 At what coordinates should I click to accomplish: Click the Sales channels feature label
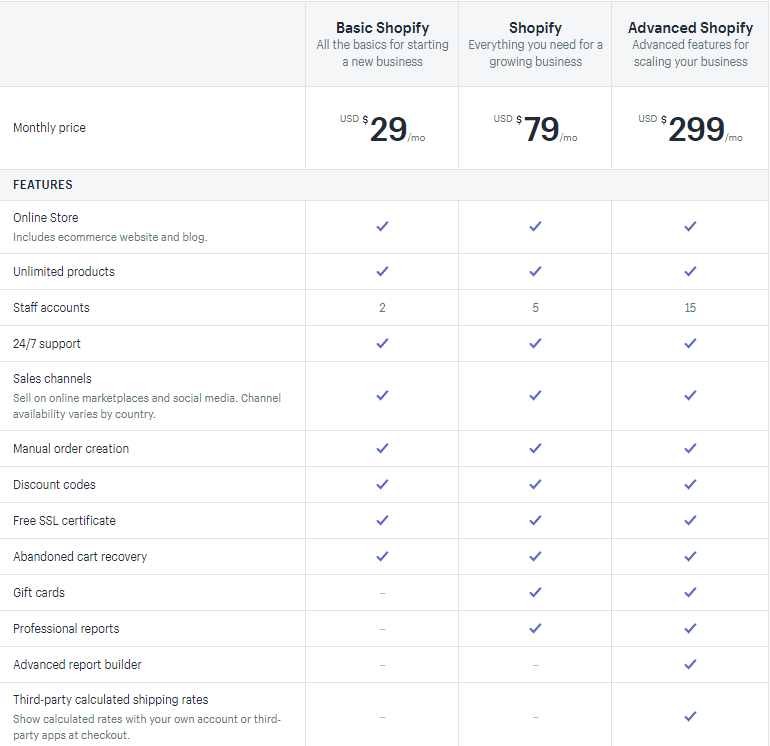[52, 379]
